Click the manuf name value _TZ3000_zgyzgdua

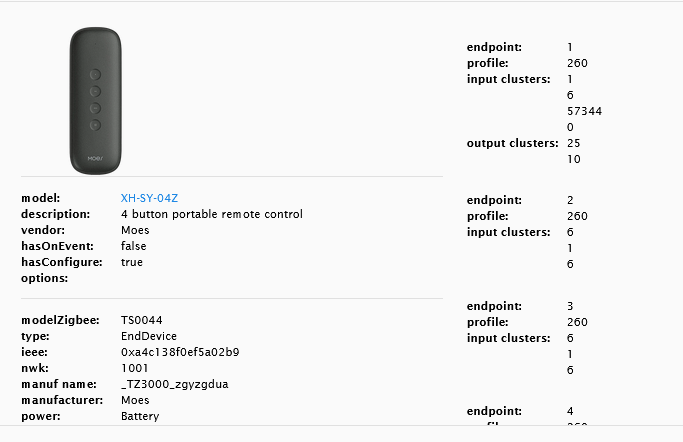click(x=175, y=384)
